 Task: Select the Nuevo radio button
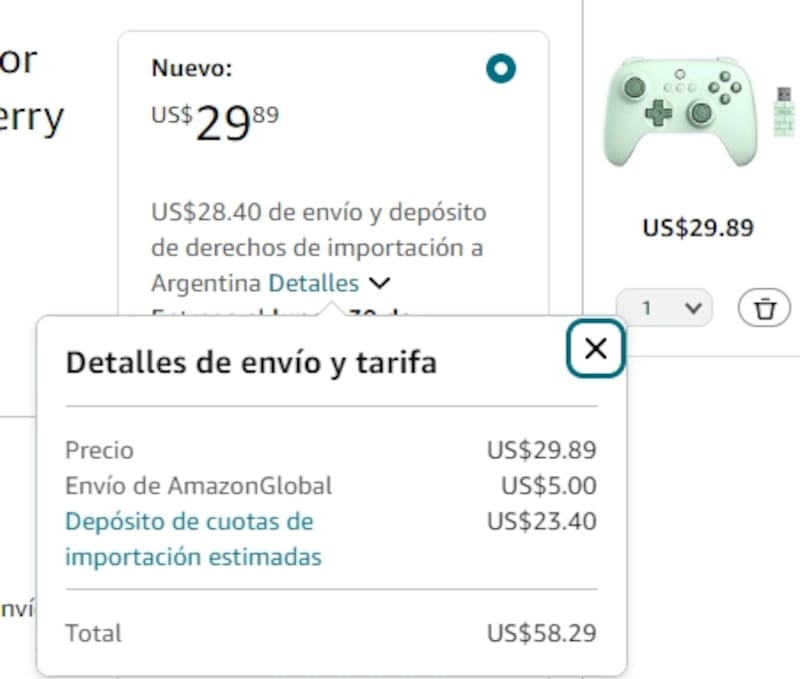coord(500,69)
